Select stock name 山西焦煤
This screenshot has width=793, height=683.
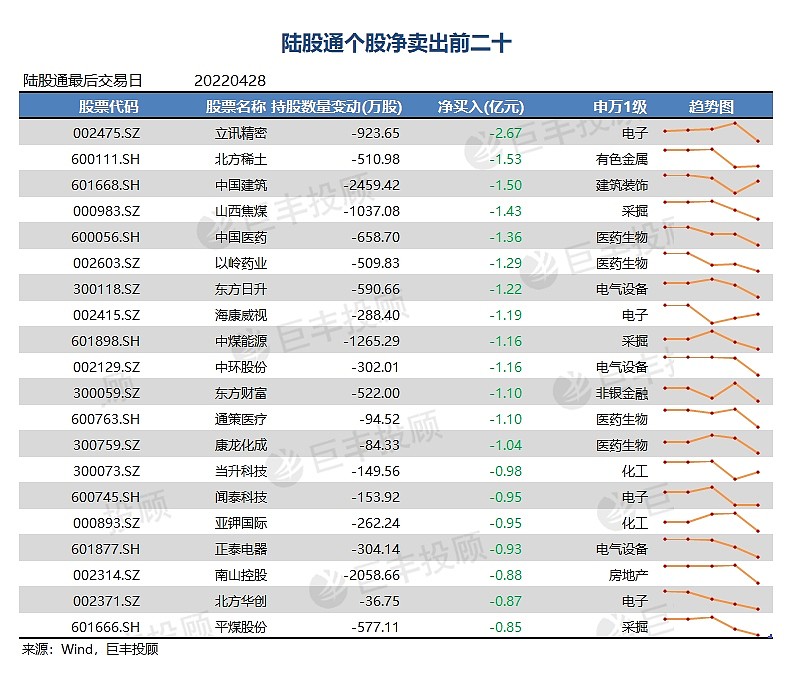coord(241,211)
